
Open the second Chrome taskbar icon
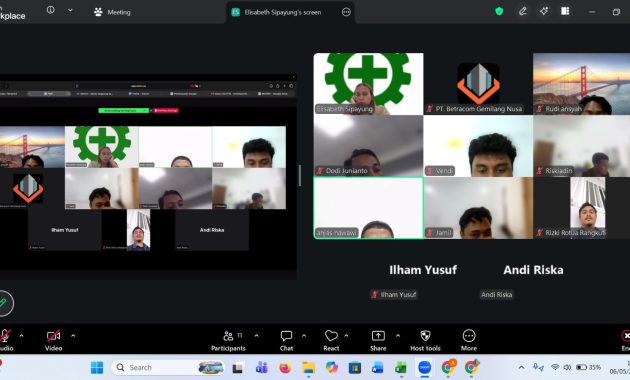pyautogui.click(x=471, y=367)
